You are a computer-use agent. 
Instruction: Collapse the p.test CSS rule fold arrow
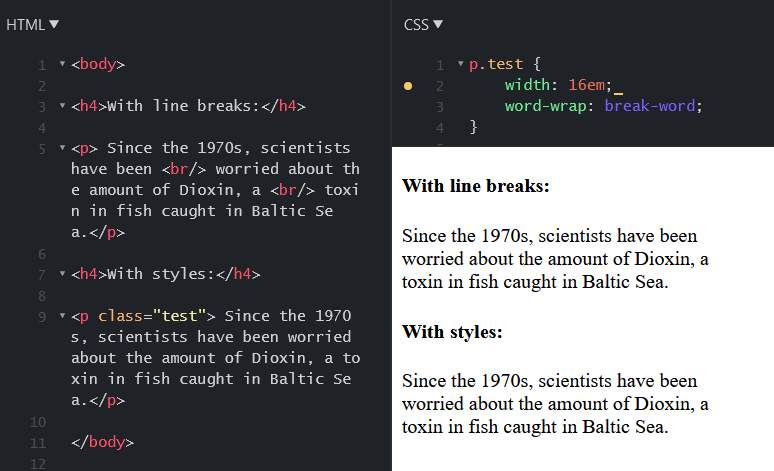(x=461, y=64)
